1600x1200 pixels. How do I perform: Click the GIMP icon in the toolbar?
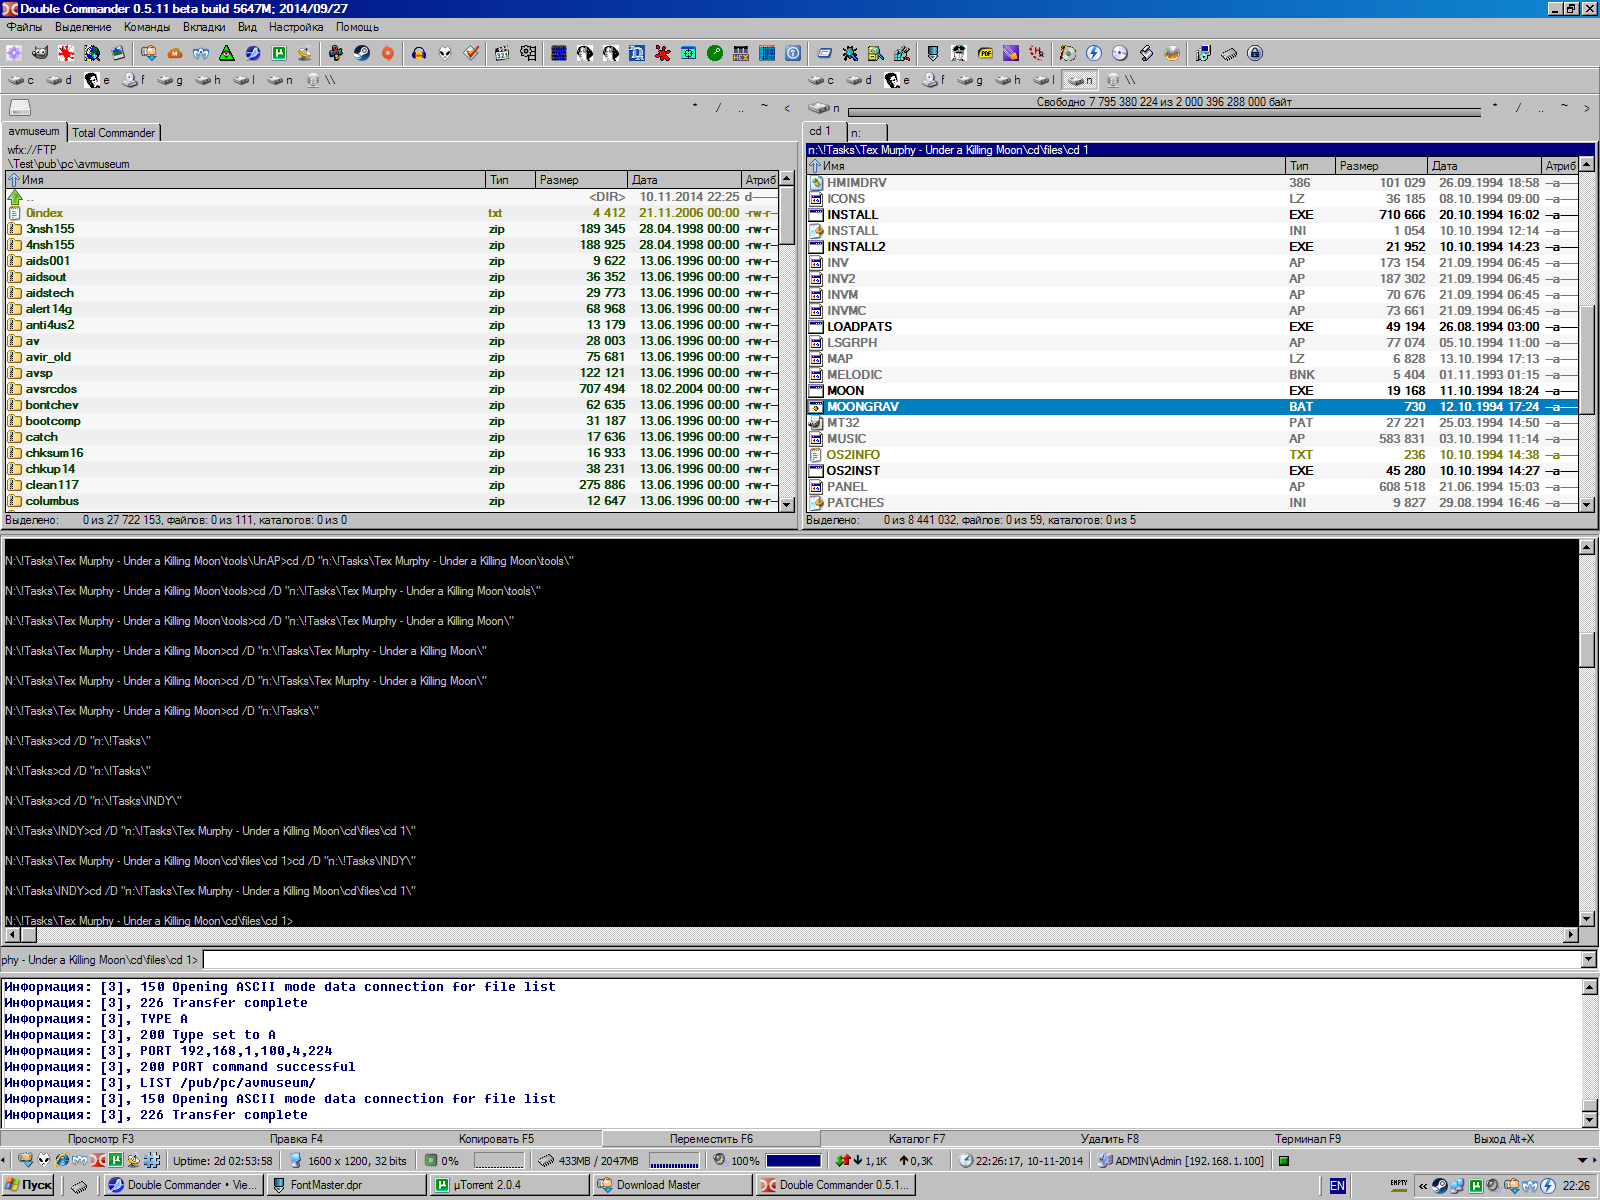click(x=40, y=53)
